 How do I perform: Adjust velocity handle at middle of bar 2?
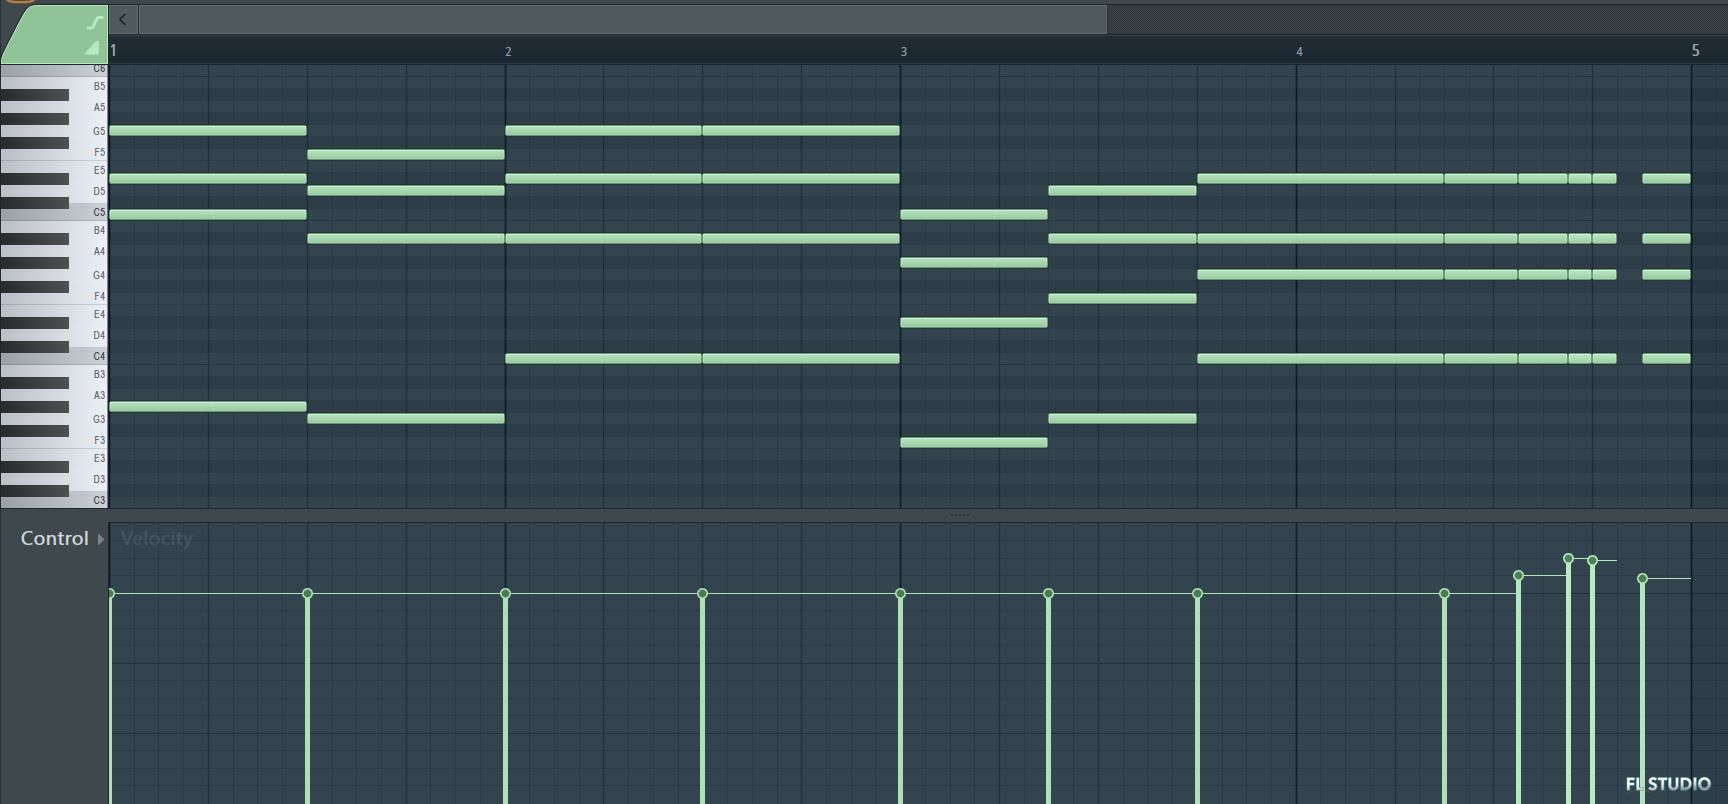click(x=702, y=593)
